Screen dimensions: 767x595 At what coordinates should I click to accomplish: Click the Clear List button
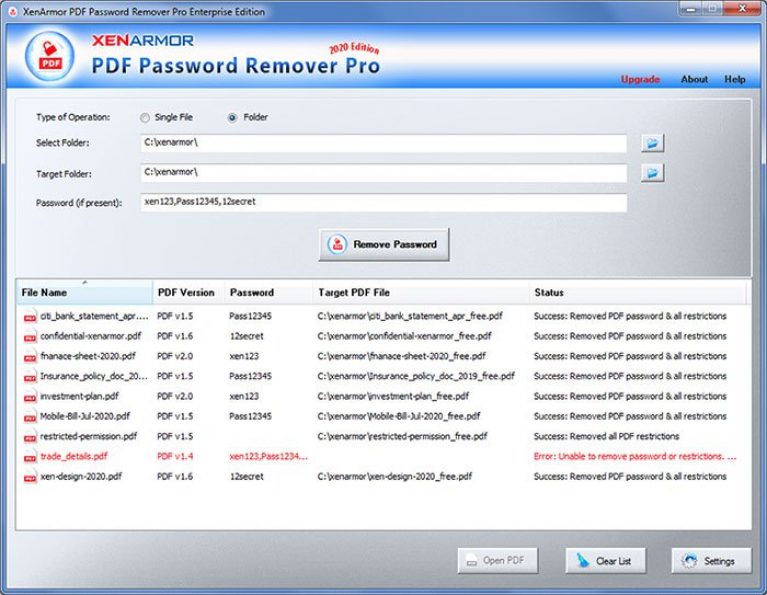[x=606, y=561]
